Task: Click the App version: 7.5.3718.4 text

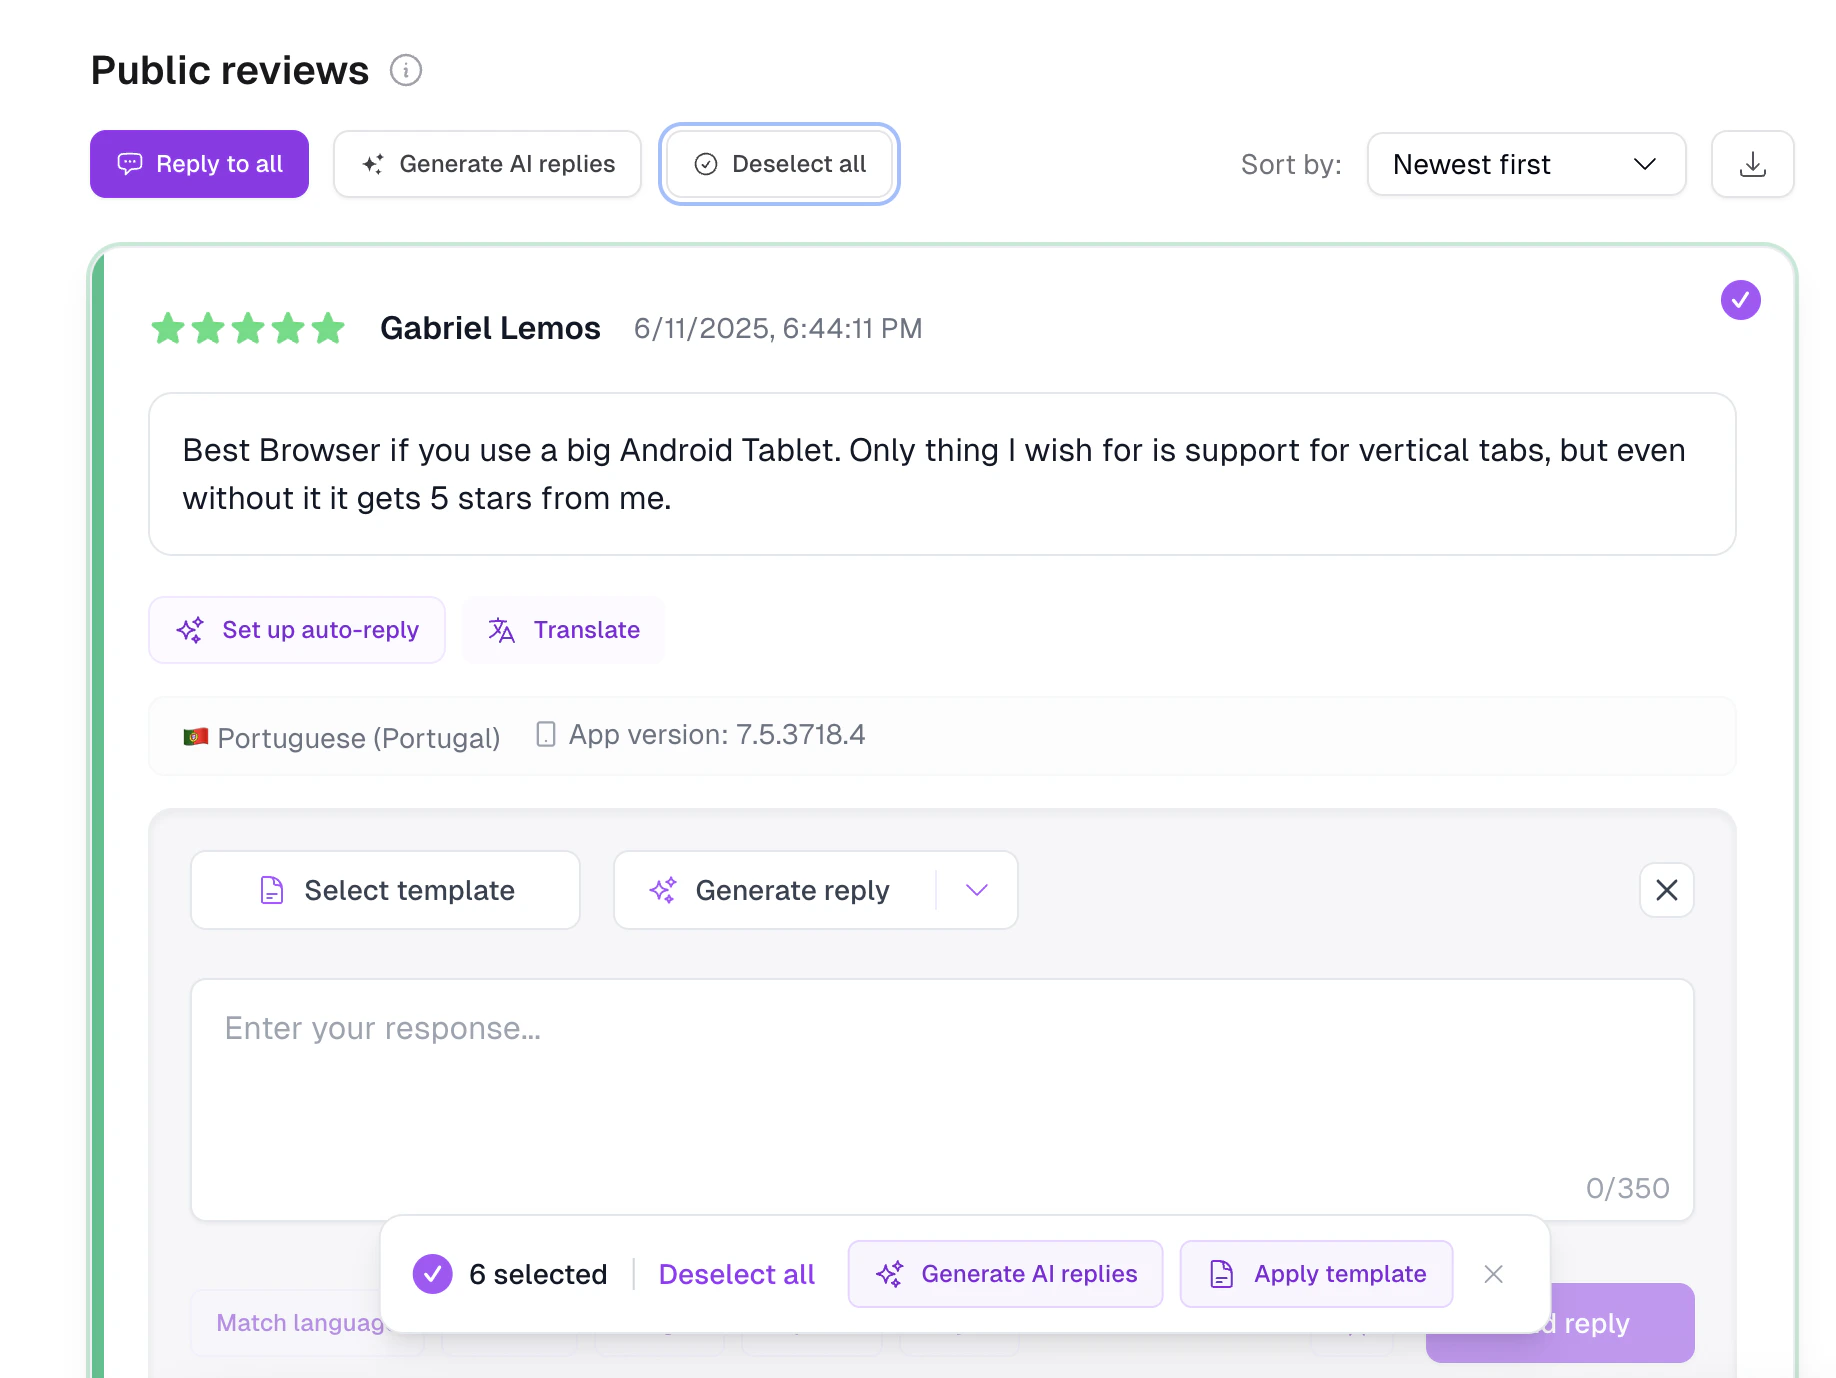Action: tap(717, 735)
